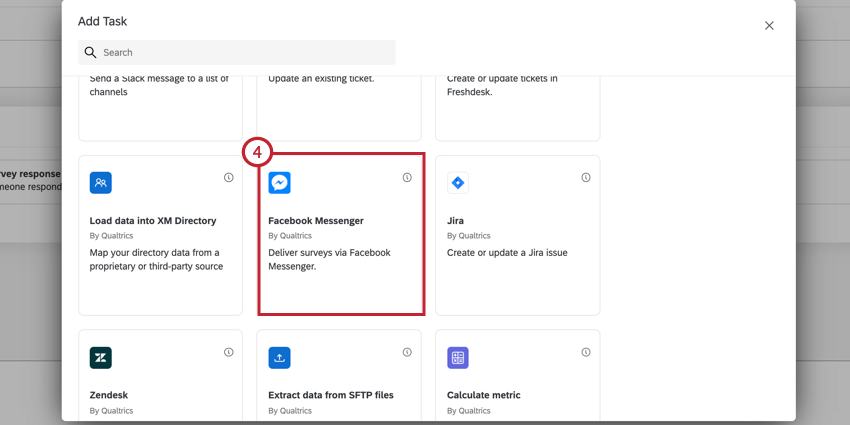Screen dimensions: 850x425
Task: Open info icon on Jira card
Action: click(586, 177)
